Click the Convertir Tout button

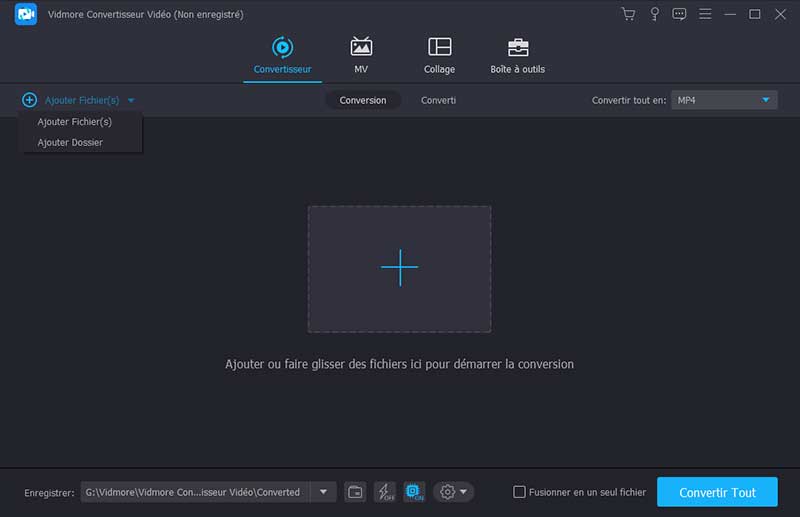tap(717, 492)
